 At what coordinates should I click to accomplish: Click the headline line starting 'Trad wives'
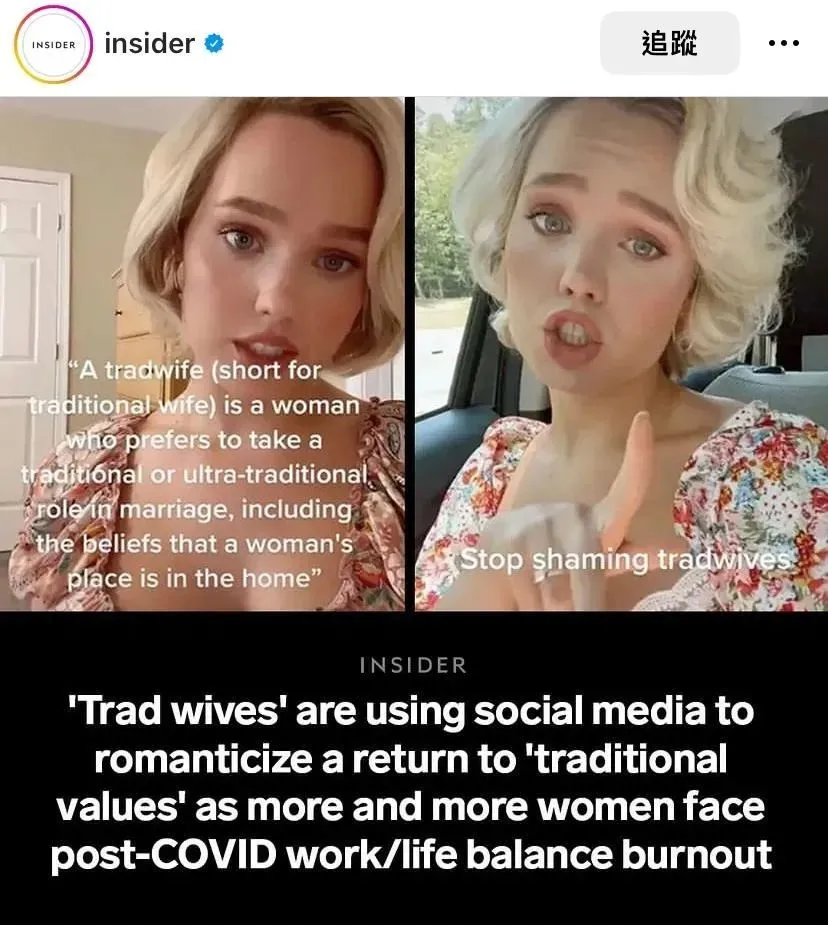tap(411, 711)
